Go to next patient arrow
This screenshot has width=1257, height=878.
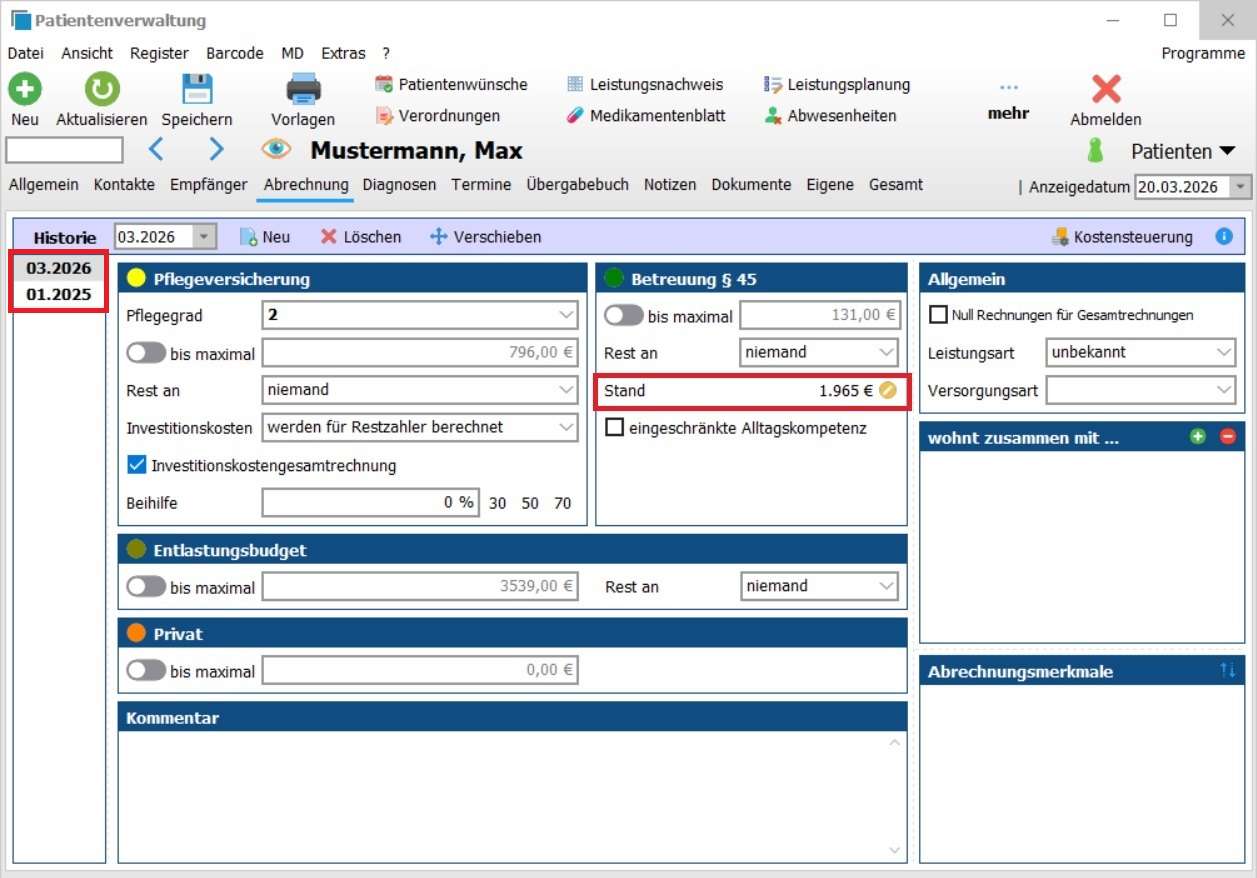(216, 150)
